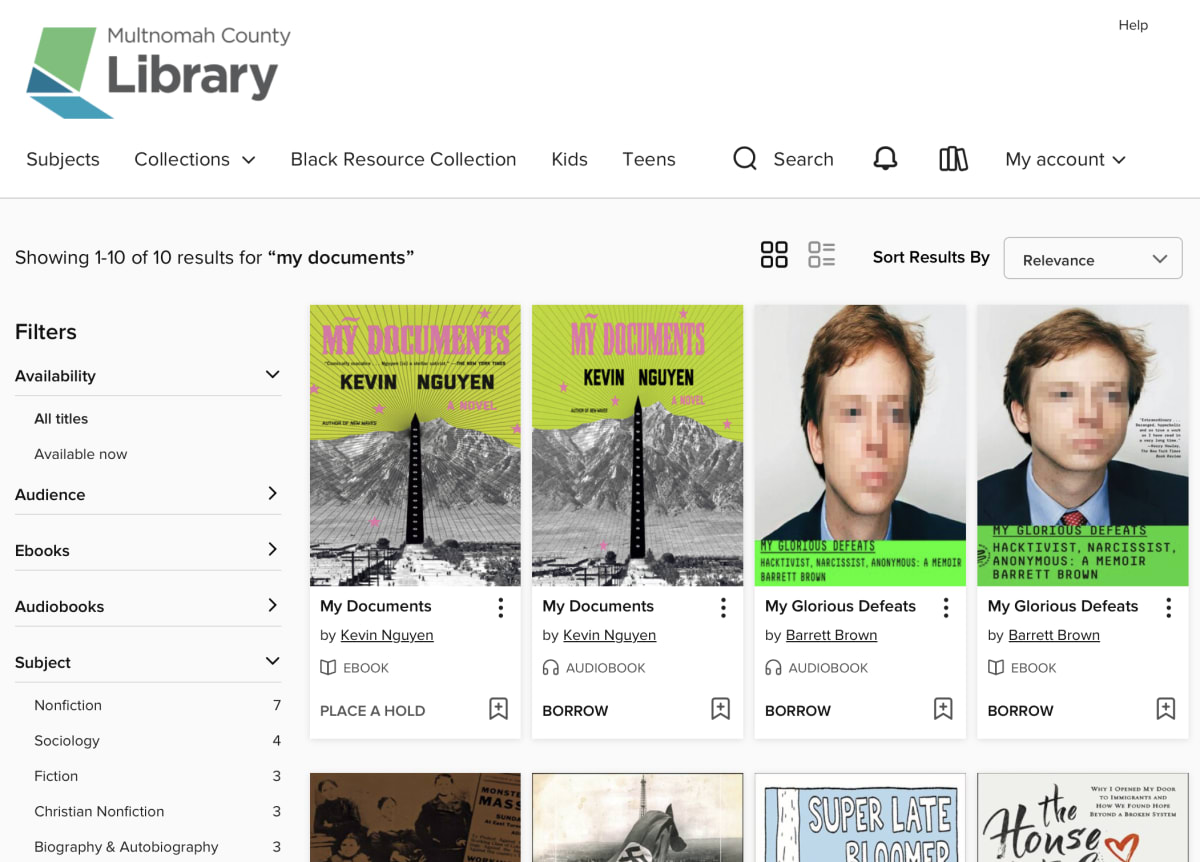This screenshot has height=862, width=1200.
Task: Open the Teens section
Action: click(x=649, y=159)
